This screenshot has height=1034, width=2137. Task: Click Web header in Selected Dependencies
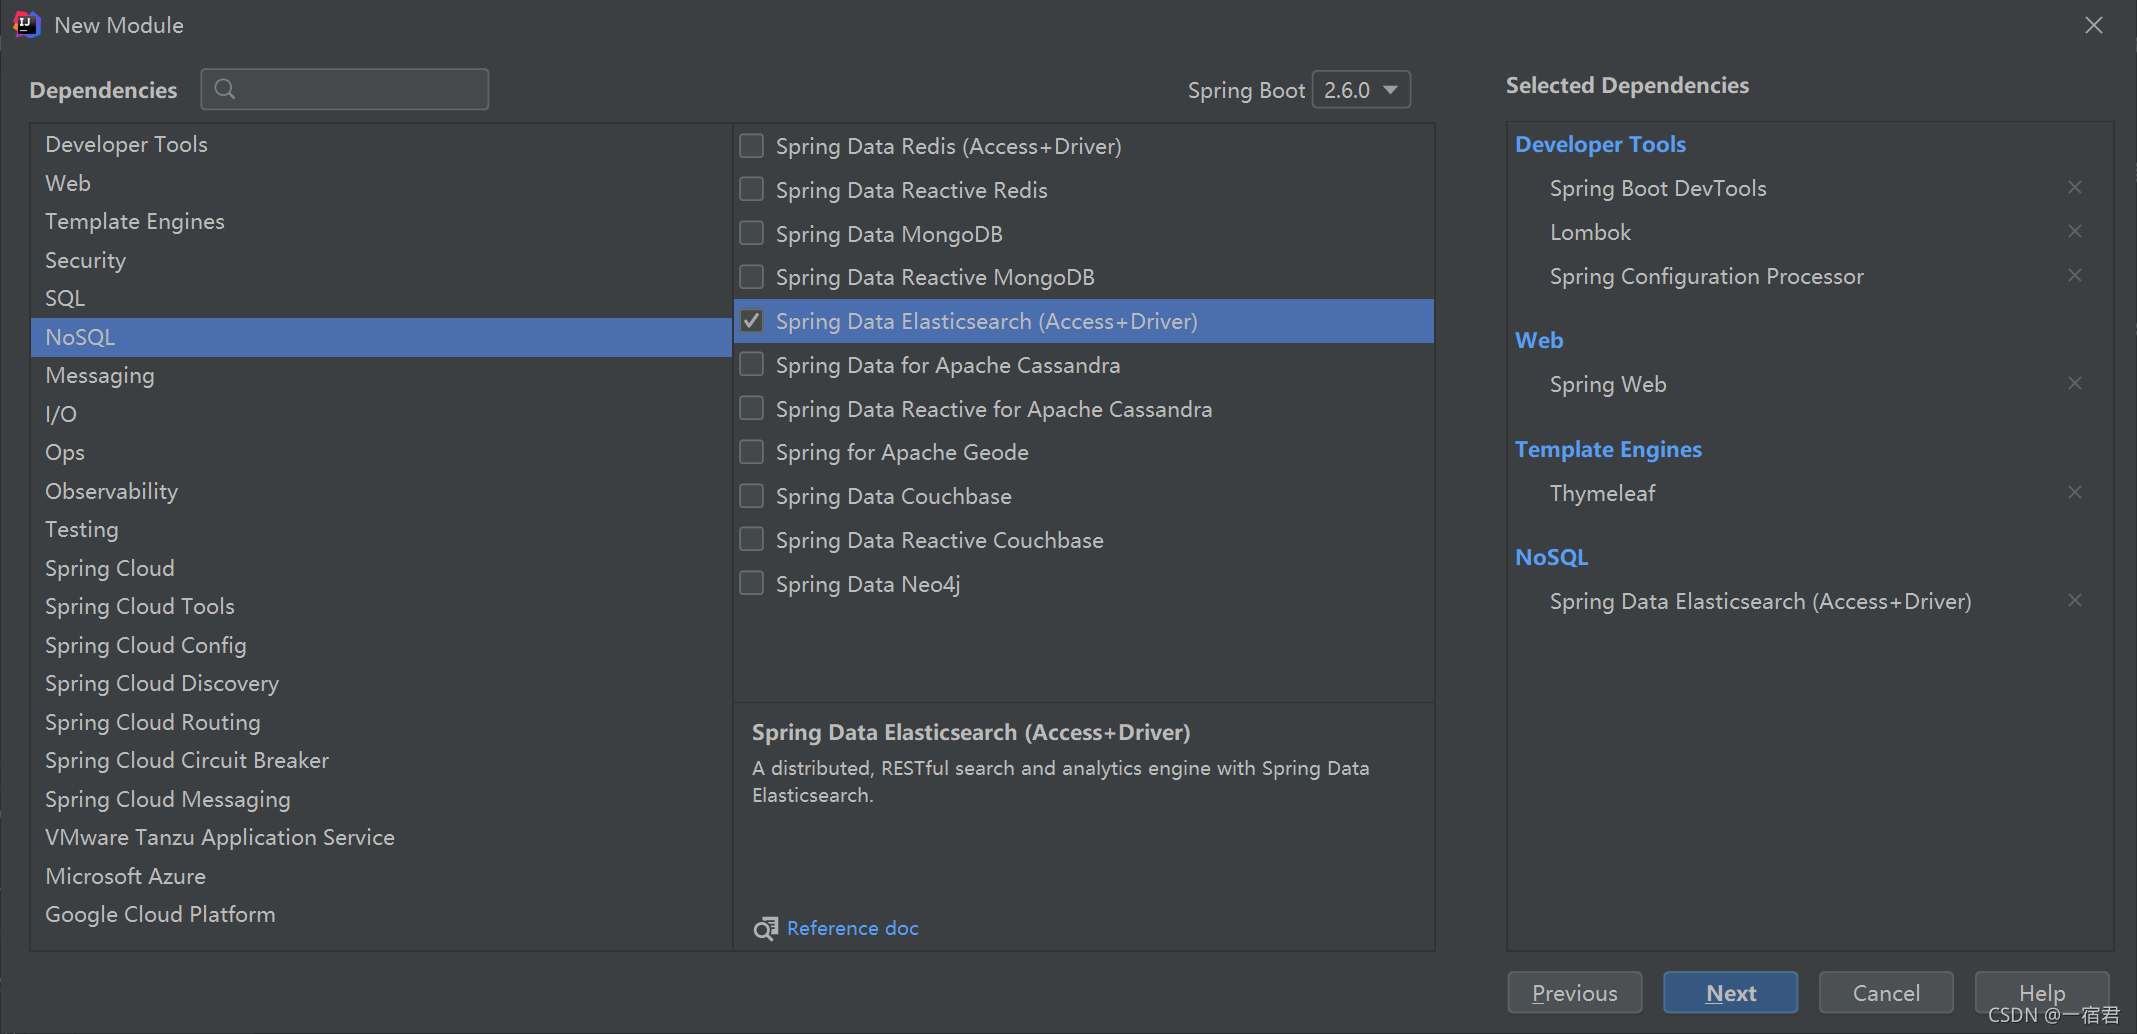click(x=1539, y=341)
